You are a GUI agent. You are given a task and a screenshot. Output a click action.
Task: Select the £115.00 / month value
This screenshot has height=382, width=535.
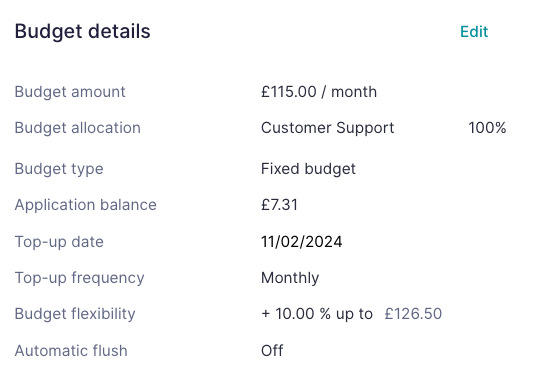tap(319, 92)
